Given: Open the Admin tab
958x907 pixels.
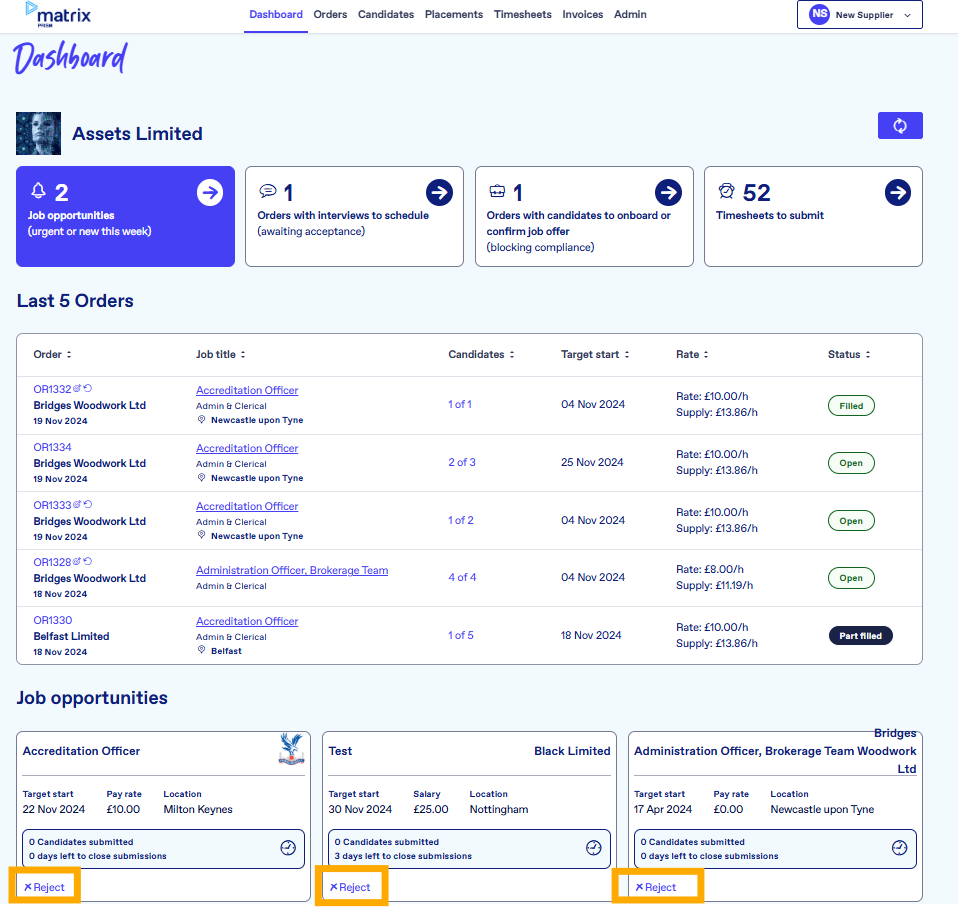Looking at the screenshot, I should [x=630, y=15].
